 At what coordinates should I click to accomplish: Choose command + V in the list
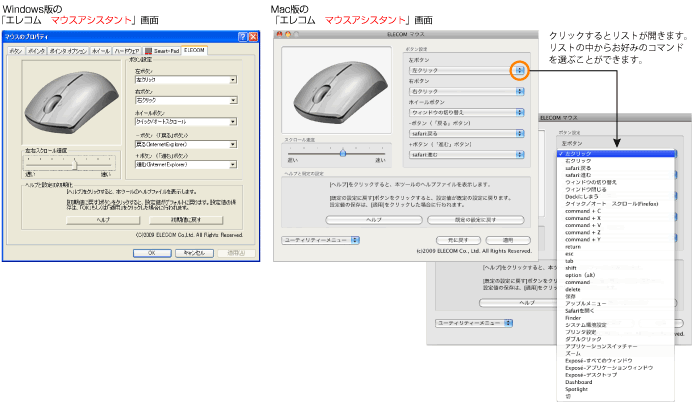point(616,225)
